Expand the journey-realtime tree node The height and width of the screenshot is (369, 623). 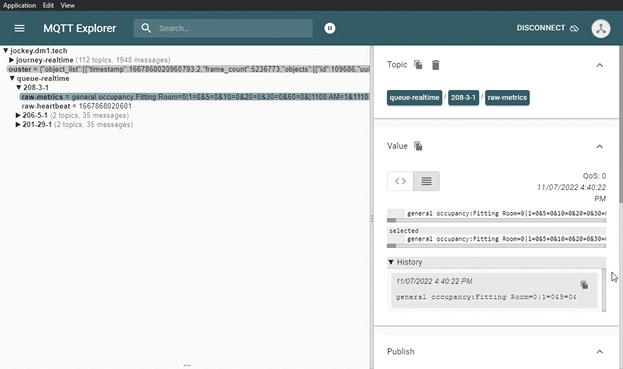12,60
